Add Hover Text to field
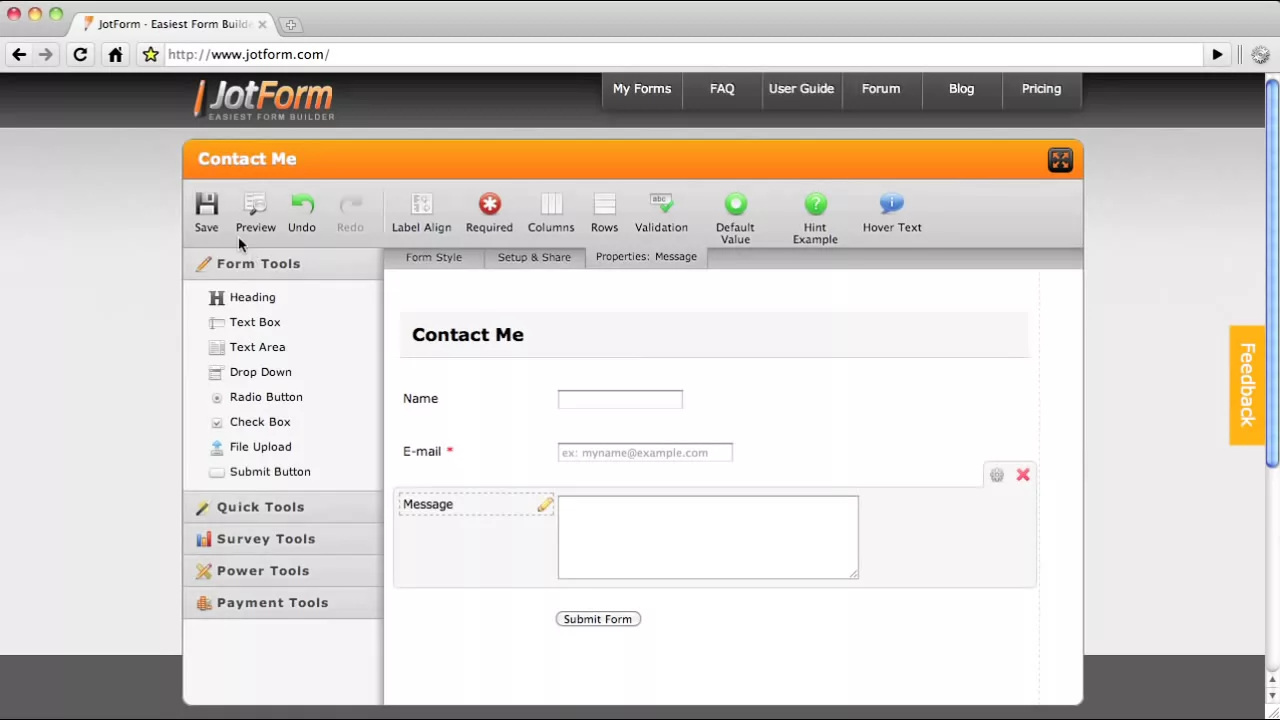1280x720 pixels. pos(892,213)
